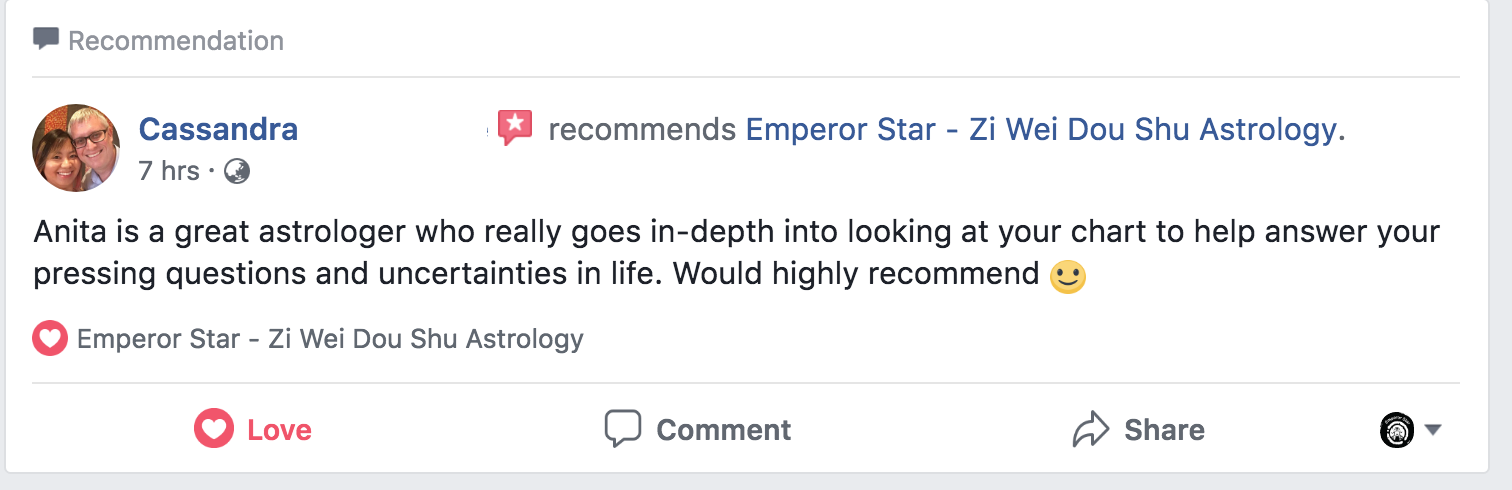Screen dimensions: 1512x490
Task: Click the Recommendation speech bubble icon
Action: 46,40
